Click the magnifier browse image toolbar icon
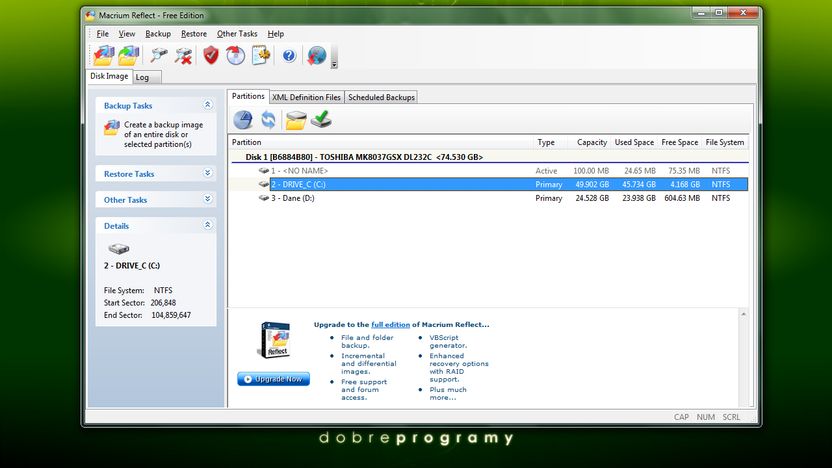This screenshot has width=832, height=468. coord(158,55)
